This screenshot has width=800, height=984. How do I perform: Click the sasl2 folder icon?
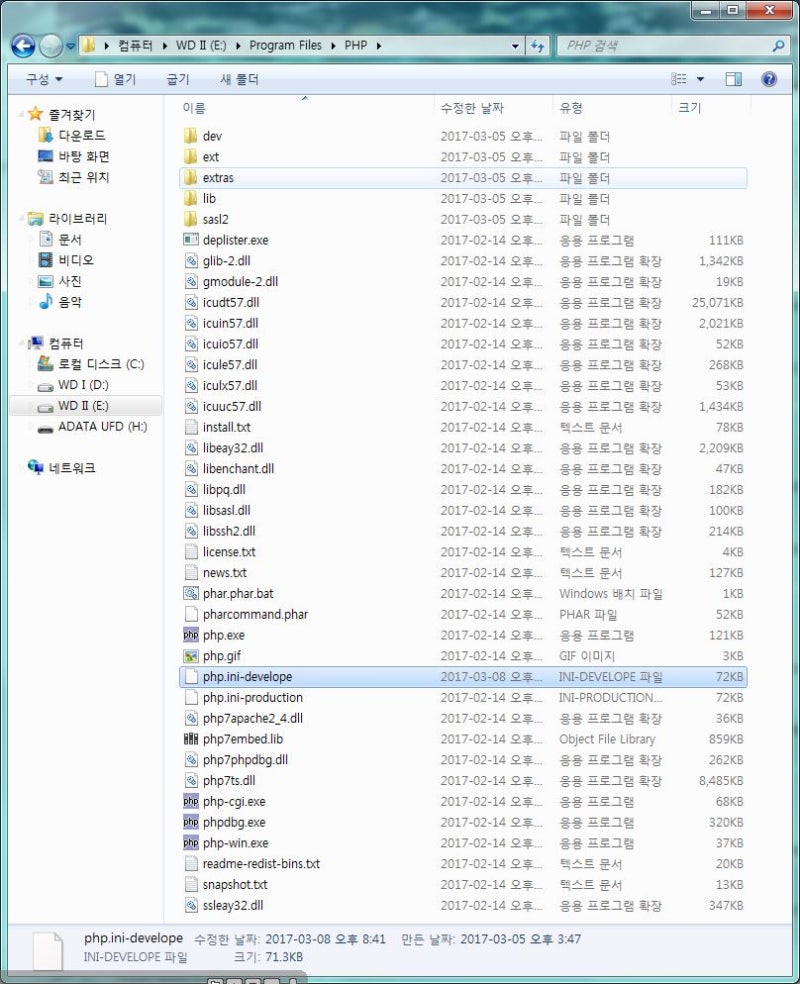point(191,218)
